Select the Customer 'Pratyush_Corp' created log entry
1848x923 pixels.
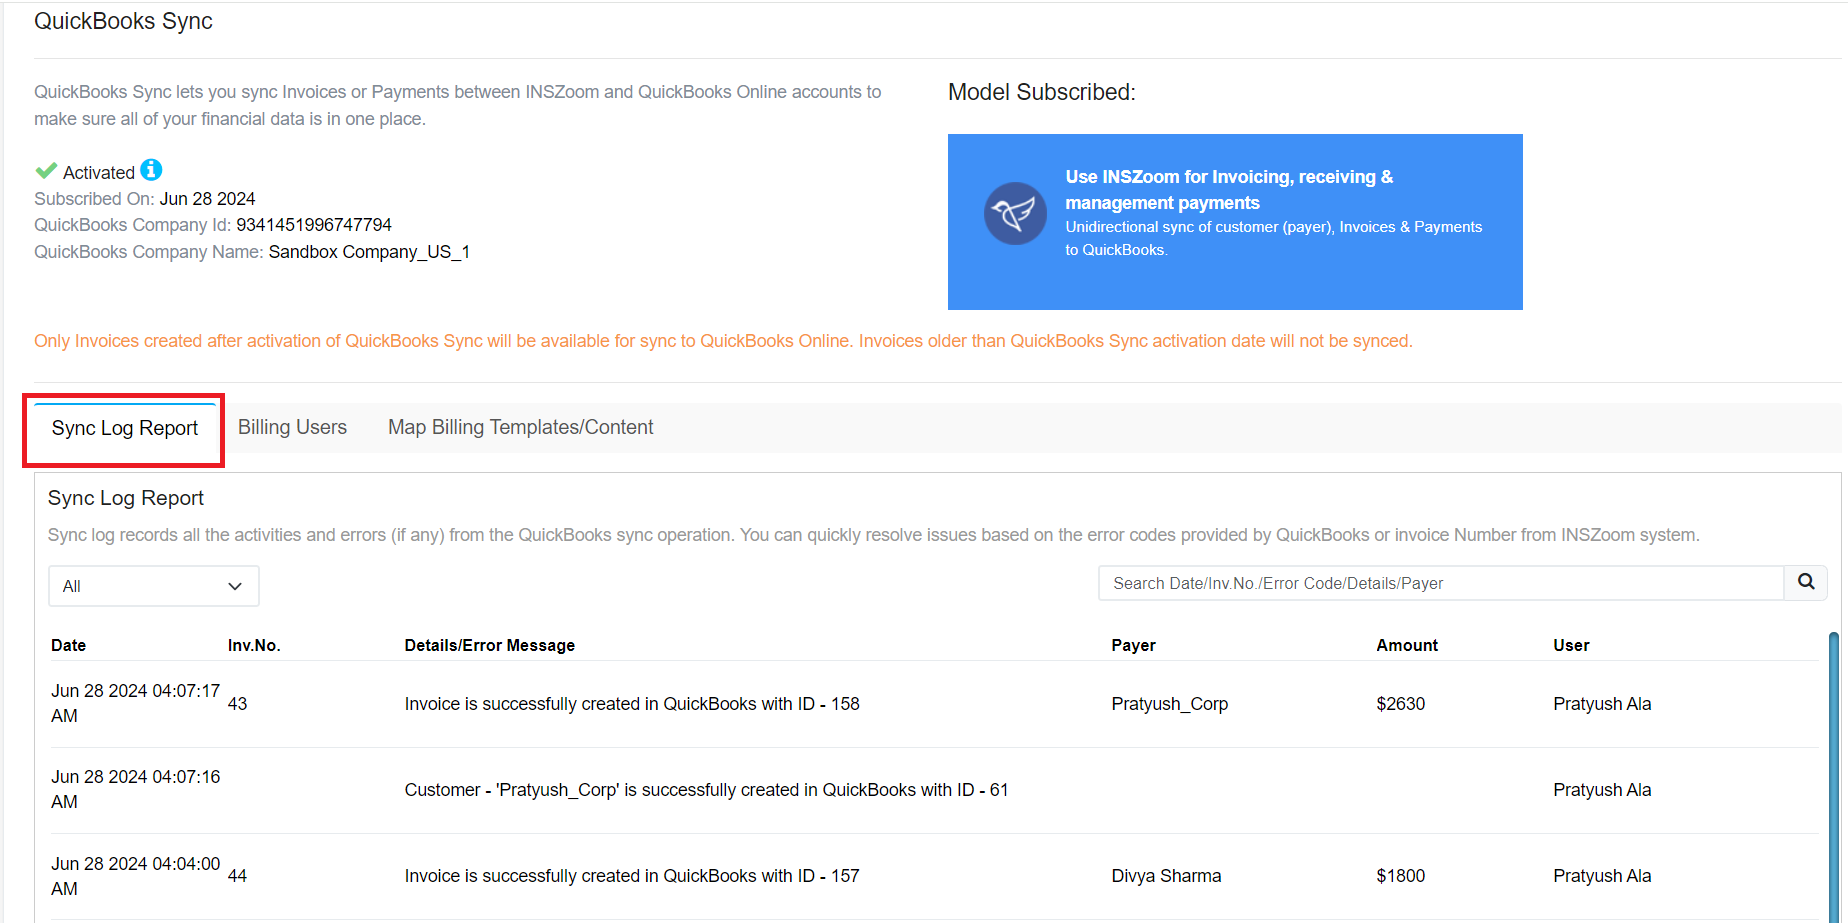click(706, 790)
